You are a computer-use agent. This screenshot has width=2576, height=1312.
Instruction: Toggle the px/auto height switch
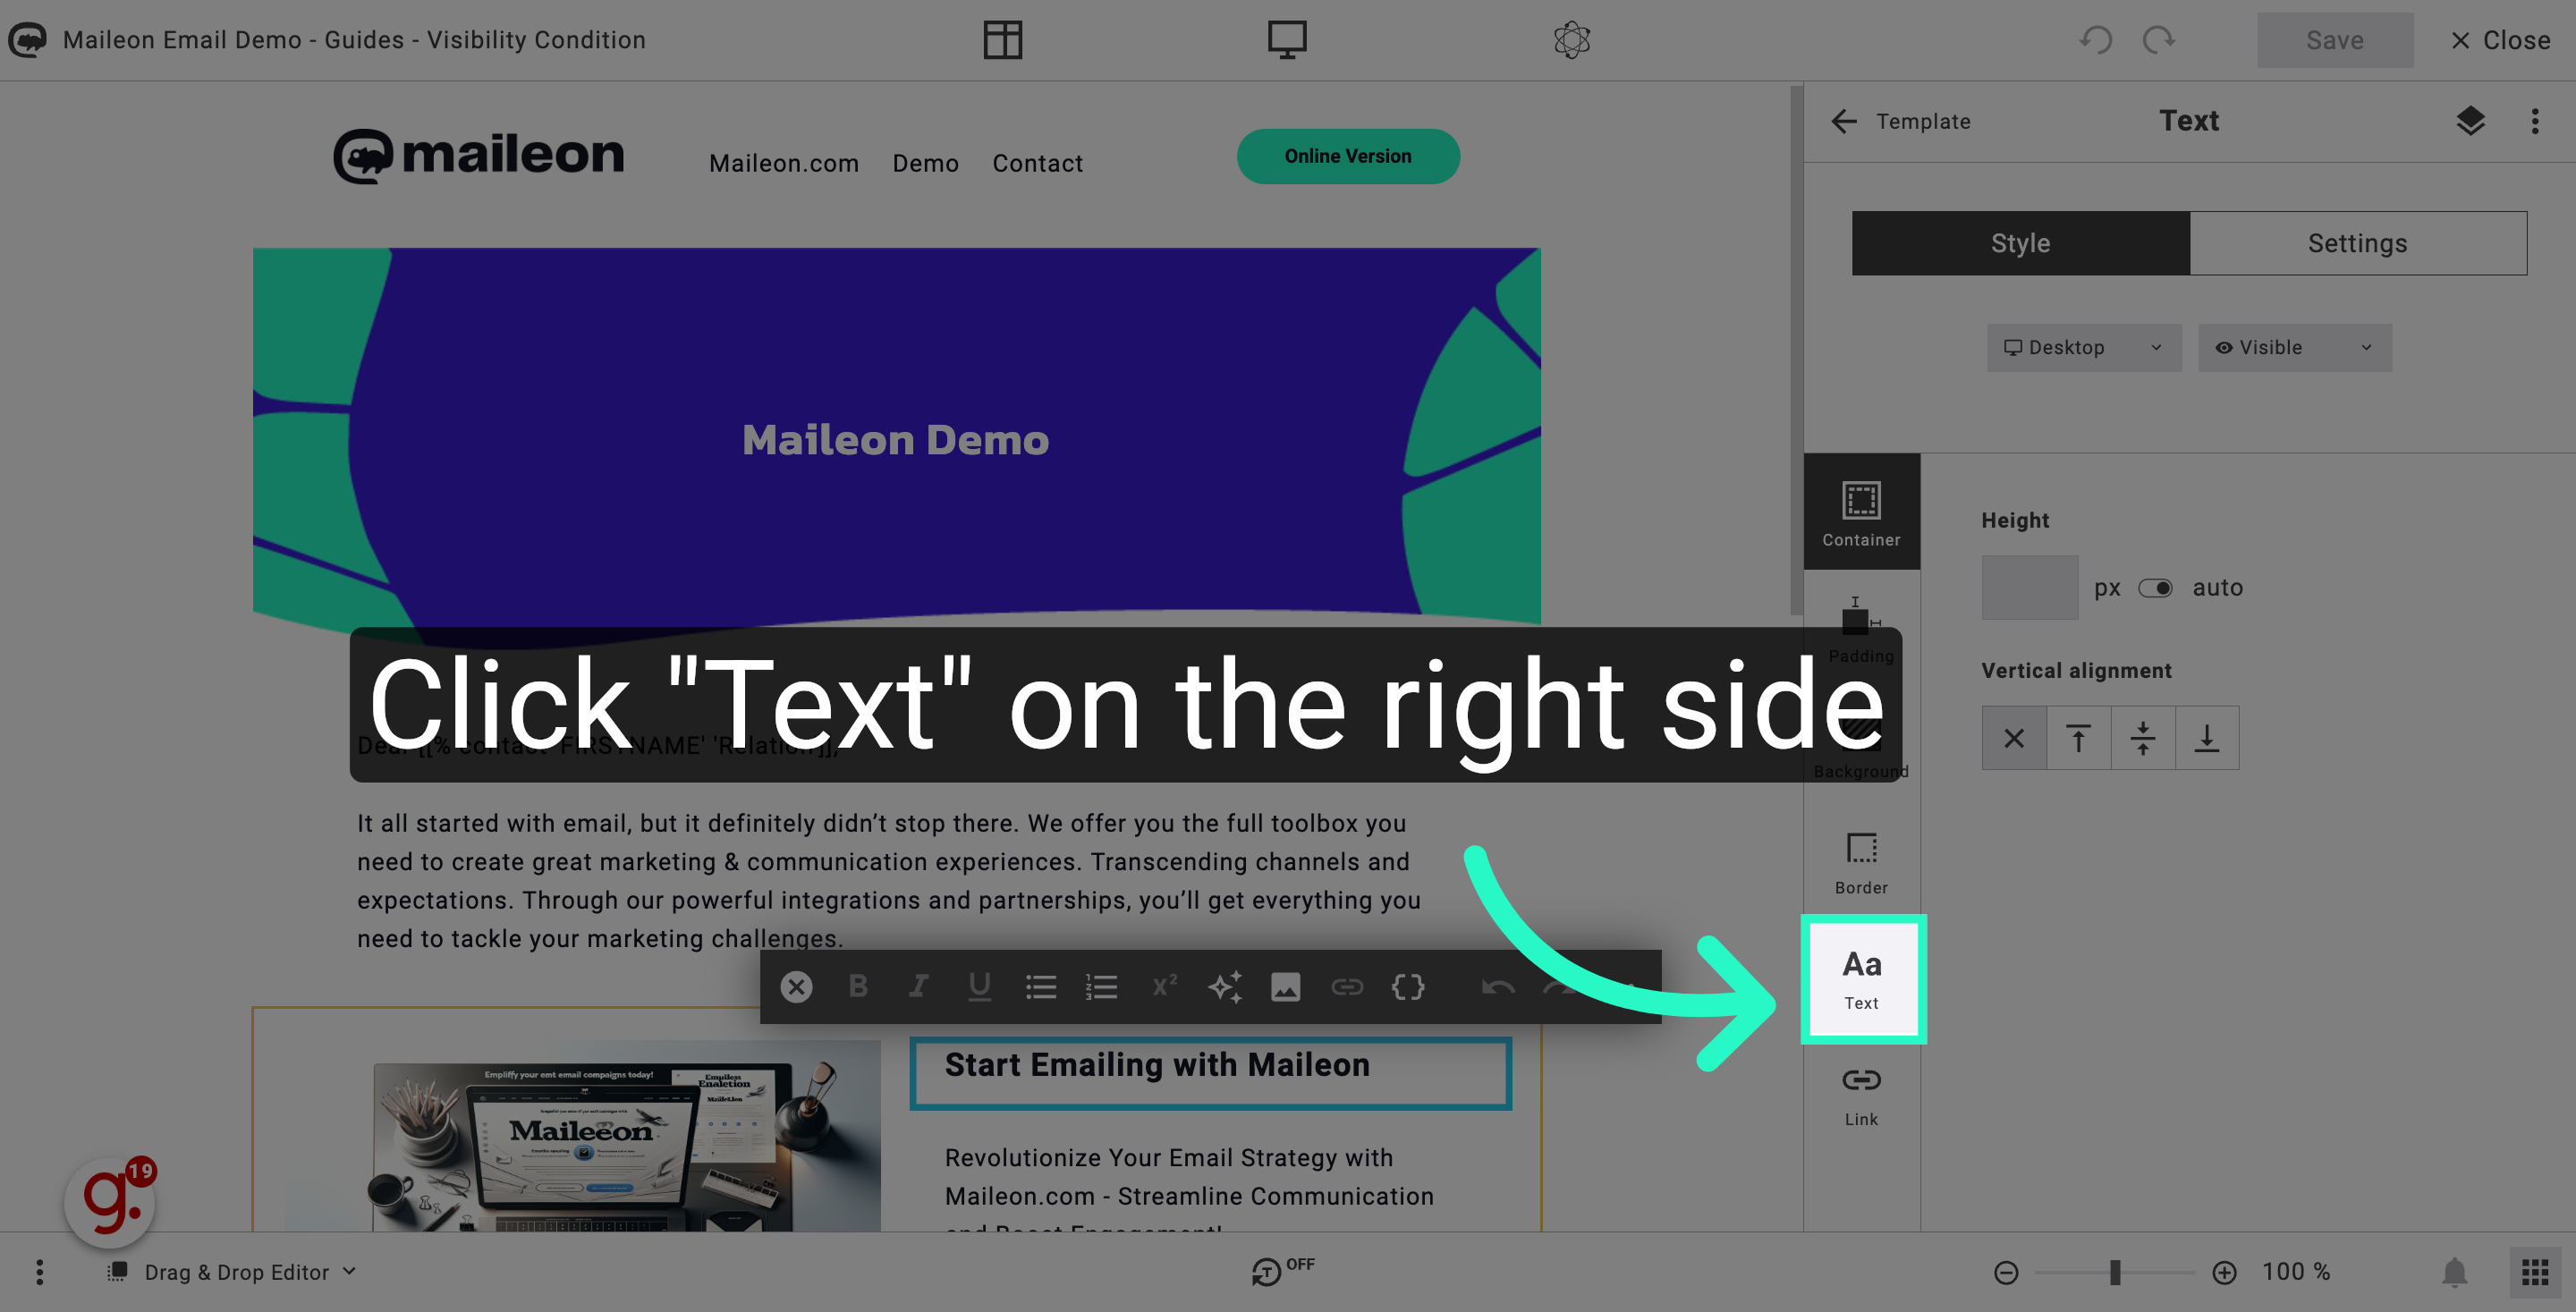point(2155,588)
